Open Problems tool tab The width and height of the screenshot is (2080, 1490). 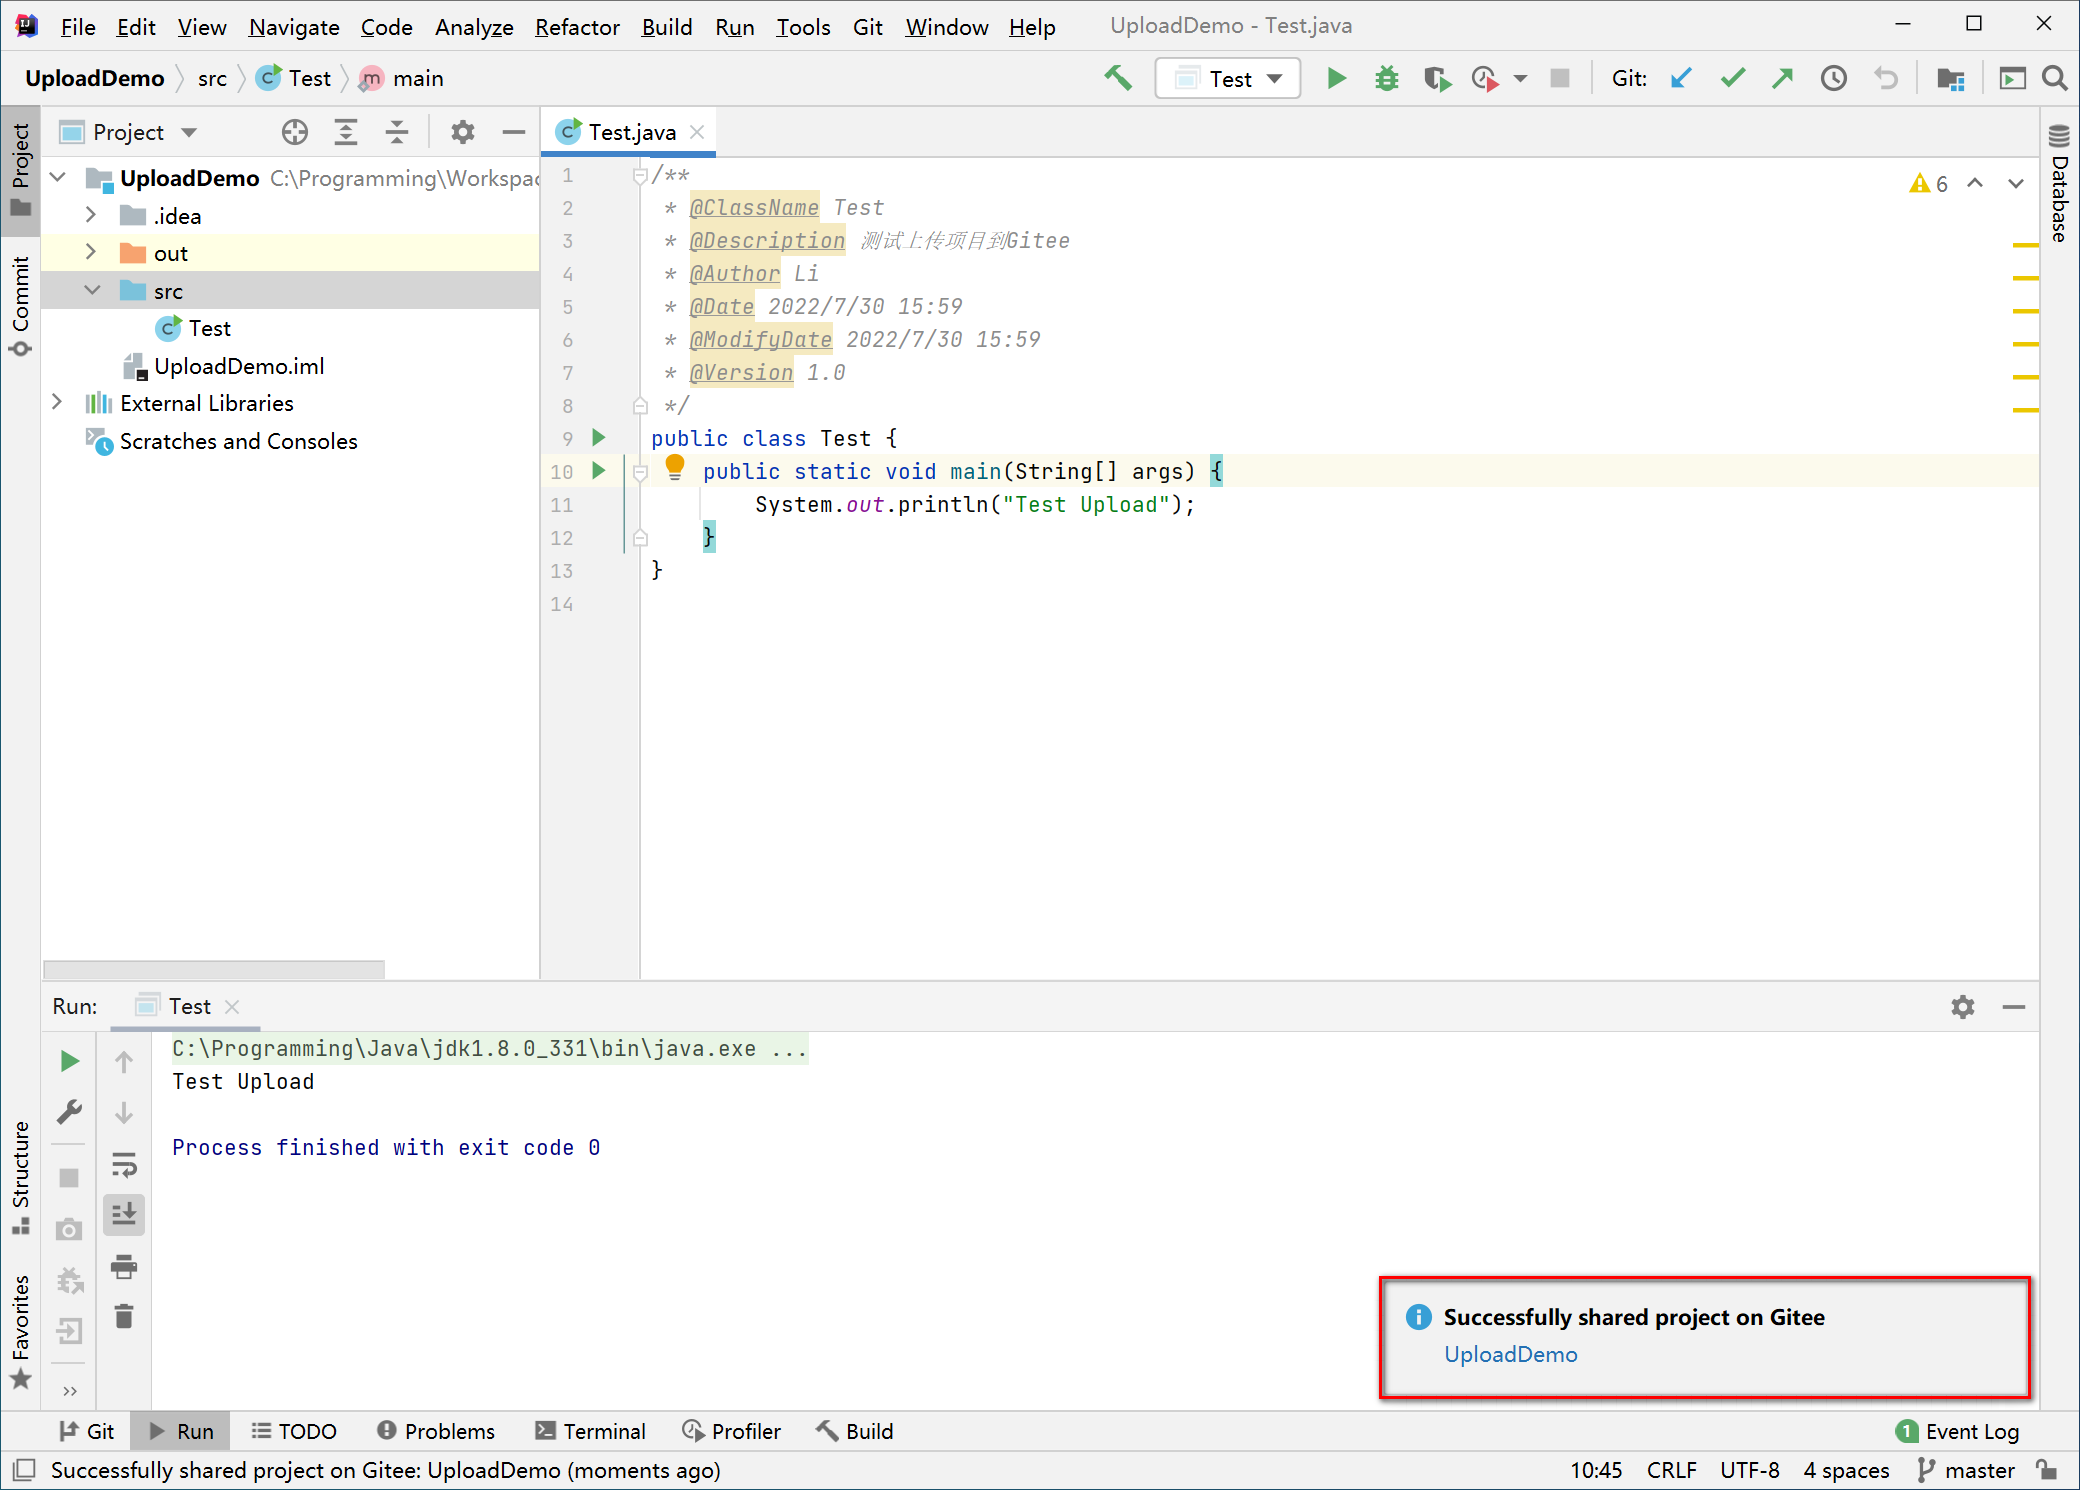click(436, 1431)
